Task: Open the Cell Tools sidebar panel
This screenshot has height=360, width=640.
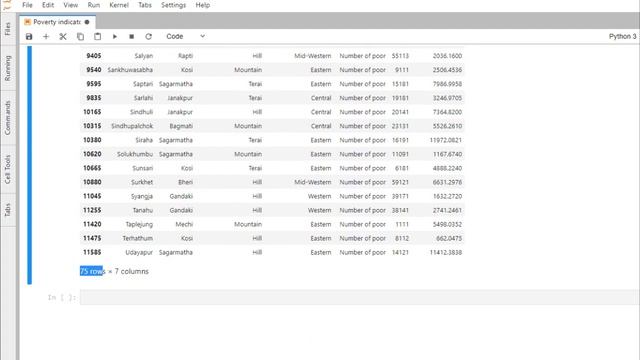Action: (8, 169)
